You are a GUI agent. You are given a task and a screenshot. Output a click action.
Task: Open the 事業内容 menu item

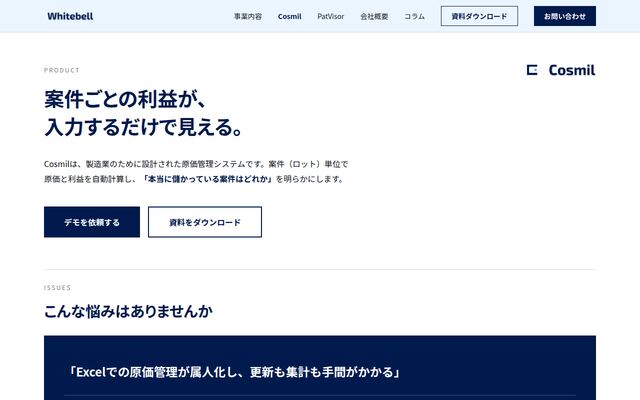pos(248,16)
